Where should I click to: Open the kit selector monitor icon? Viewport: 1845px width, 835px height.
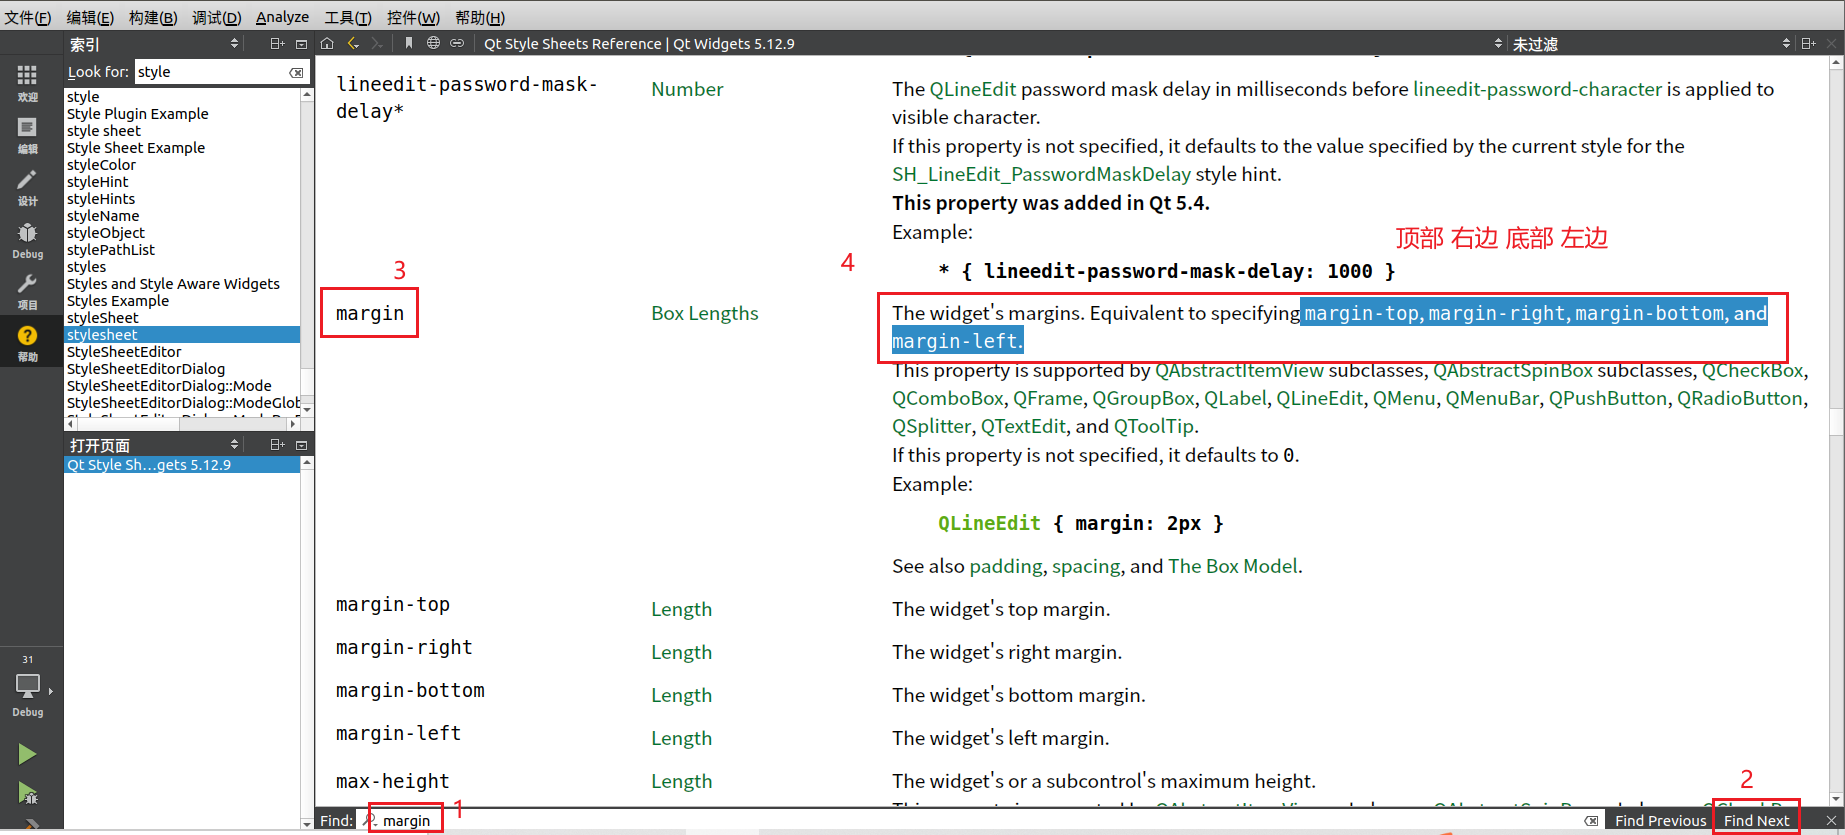[x=28, y=687]
